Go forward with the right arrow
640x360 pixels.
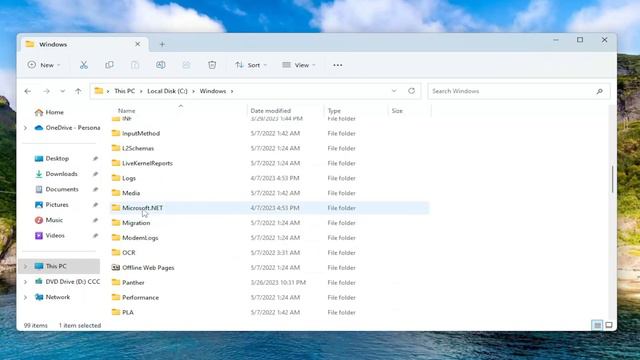[x=46, y=91]
